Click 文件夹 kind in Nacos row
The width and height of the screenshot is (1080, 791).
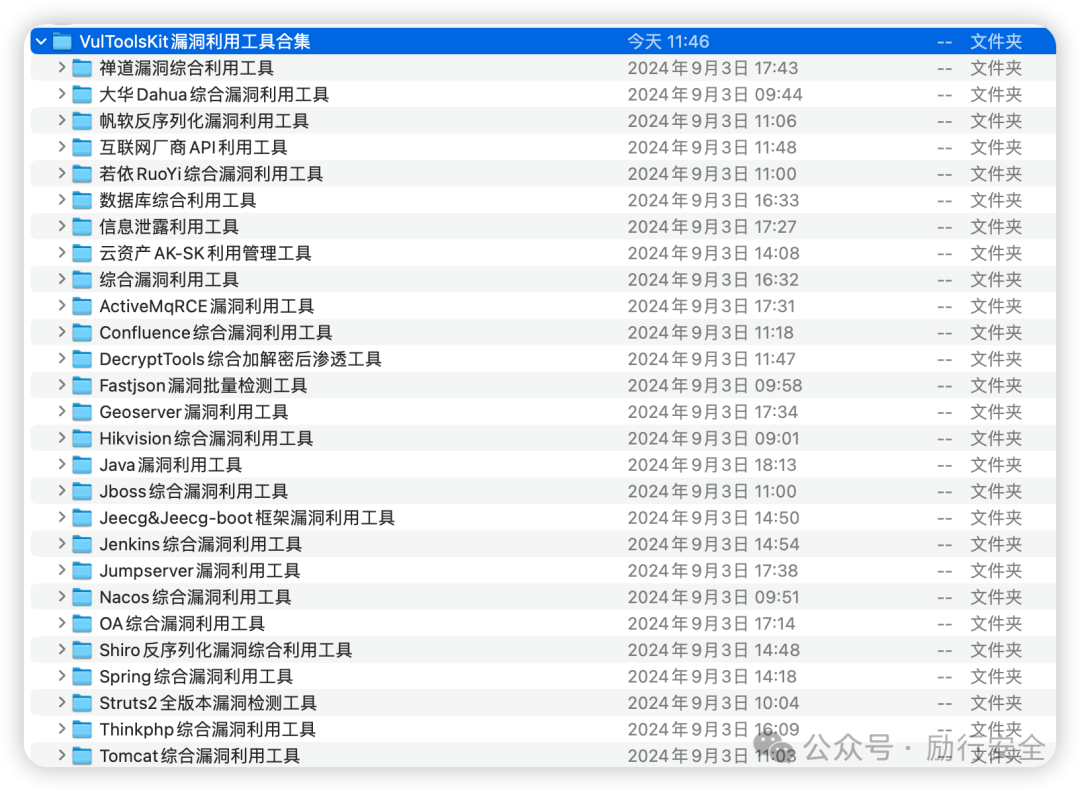[996, 597]
